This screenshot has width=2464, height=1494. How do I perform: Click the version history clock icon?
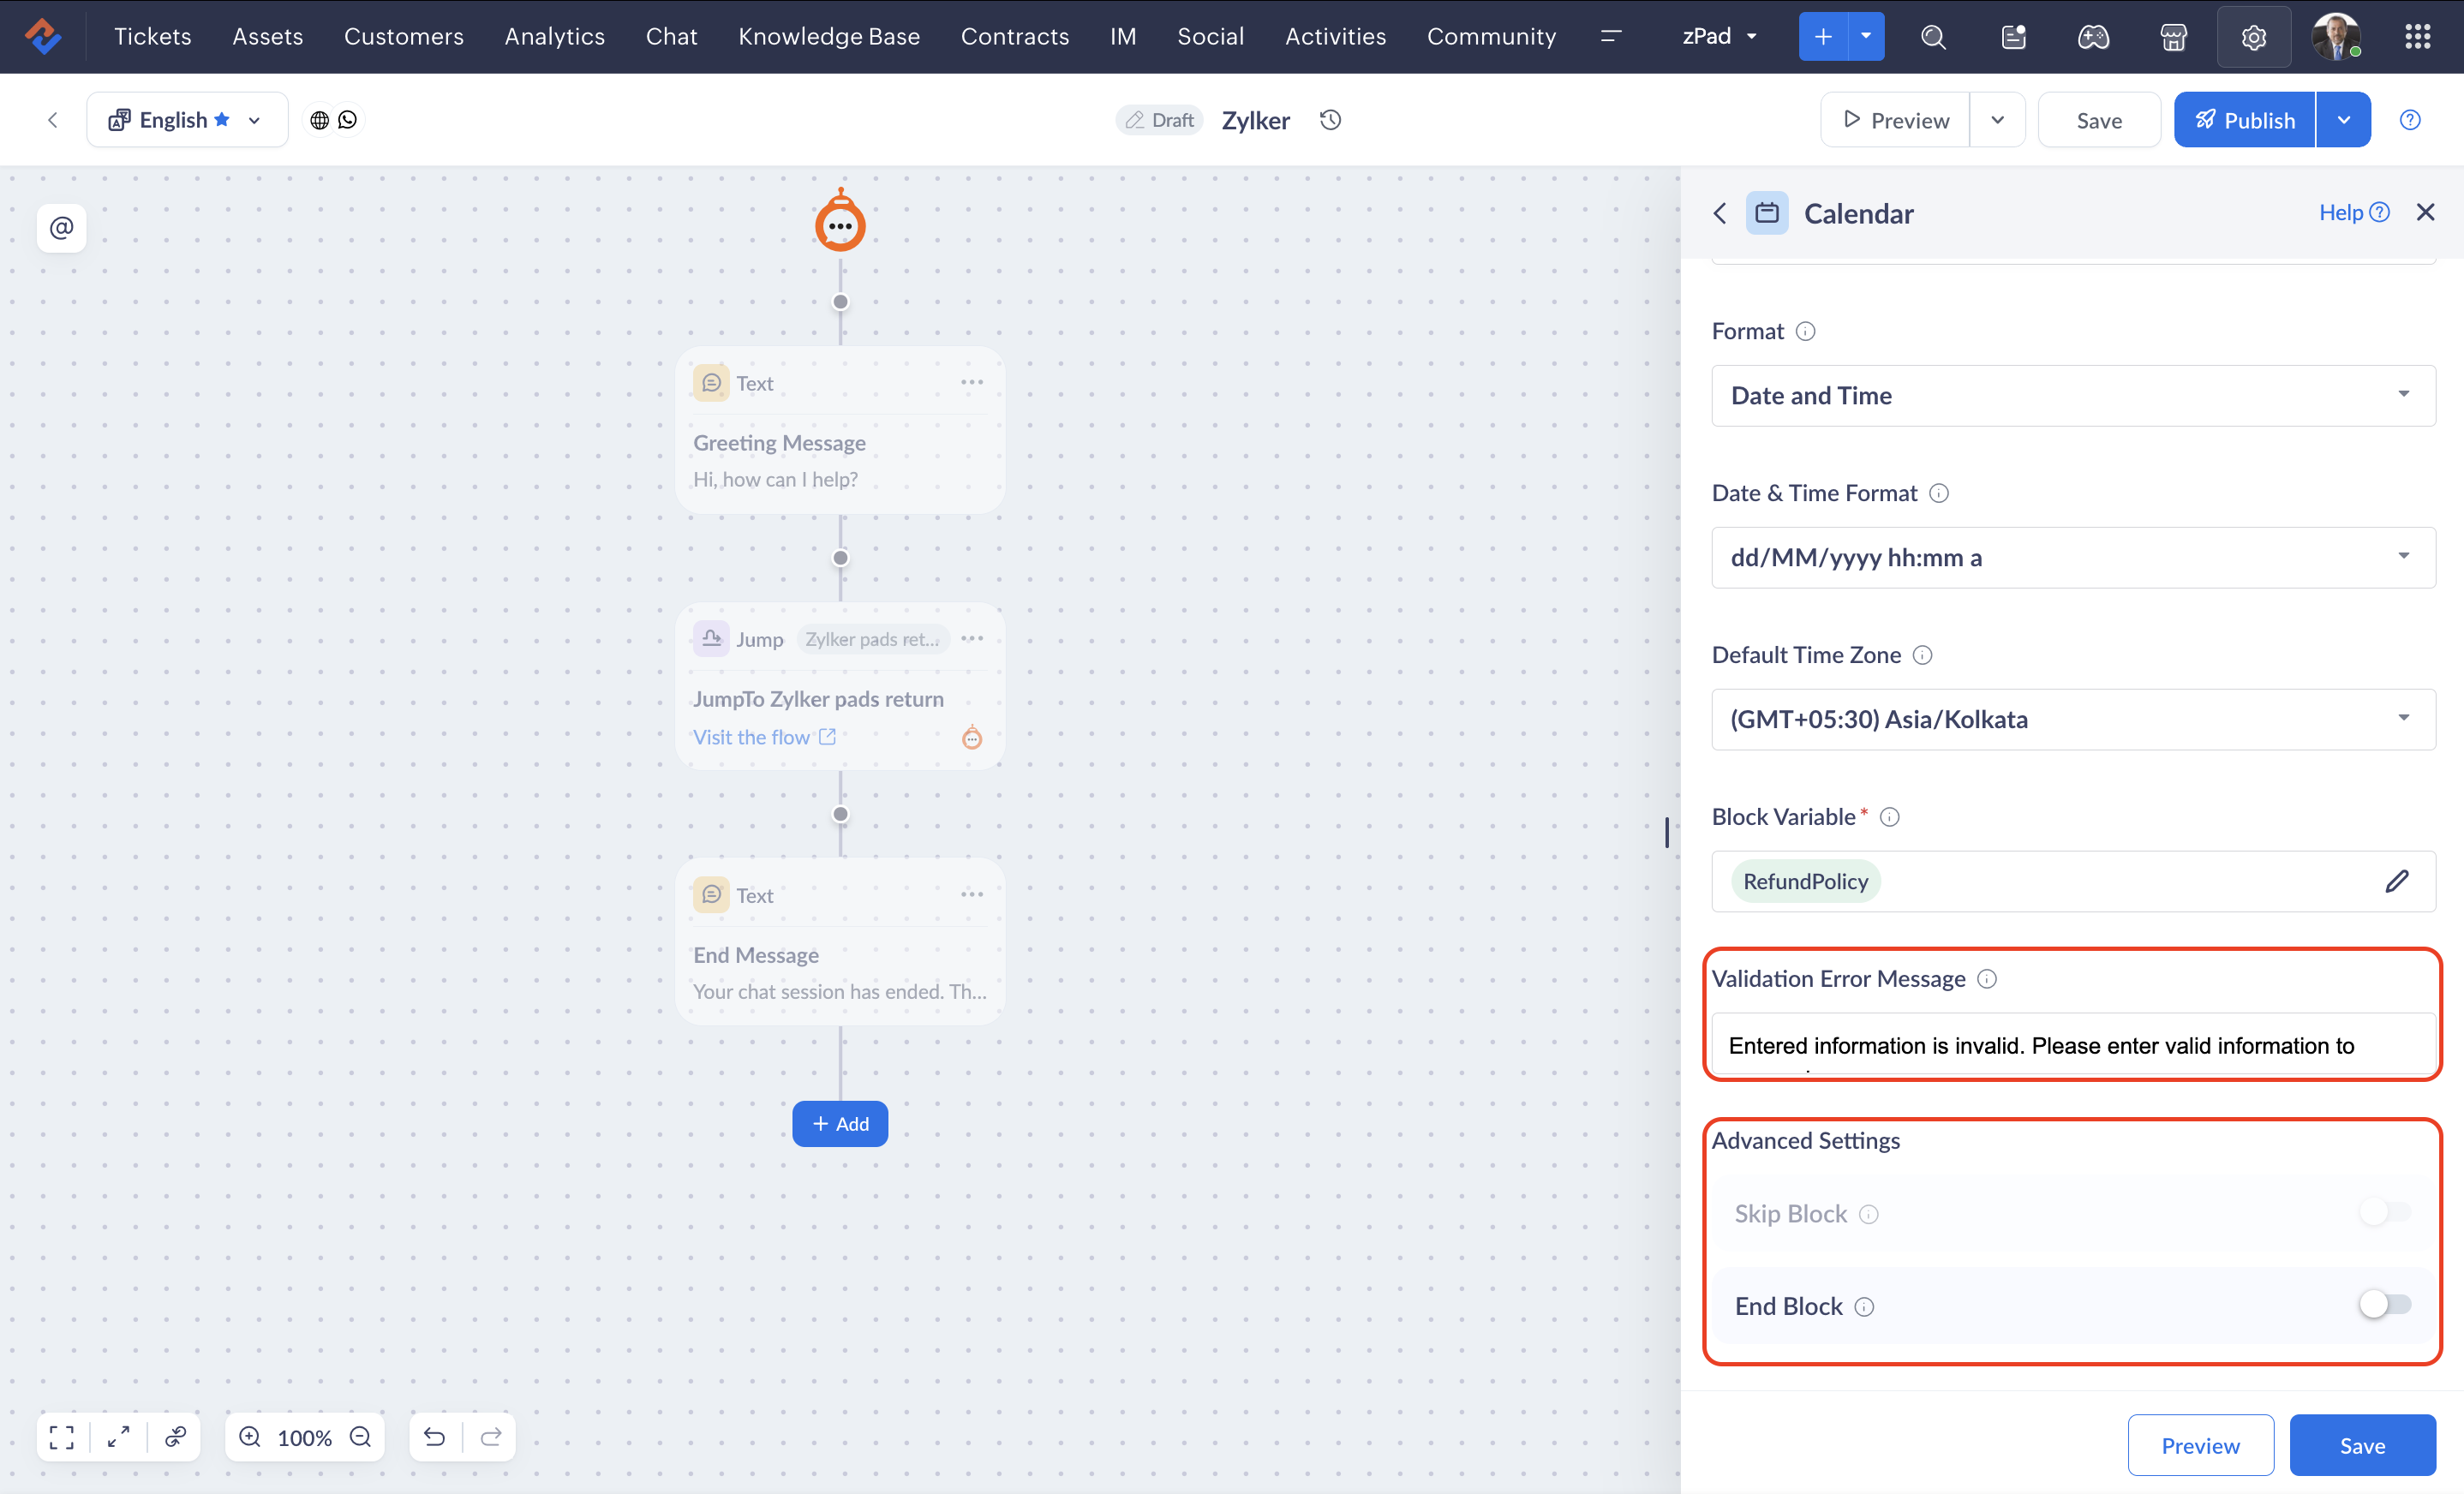pos(1330,120)
